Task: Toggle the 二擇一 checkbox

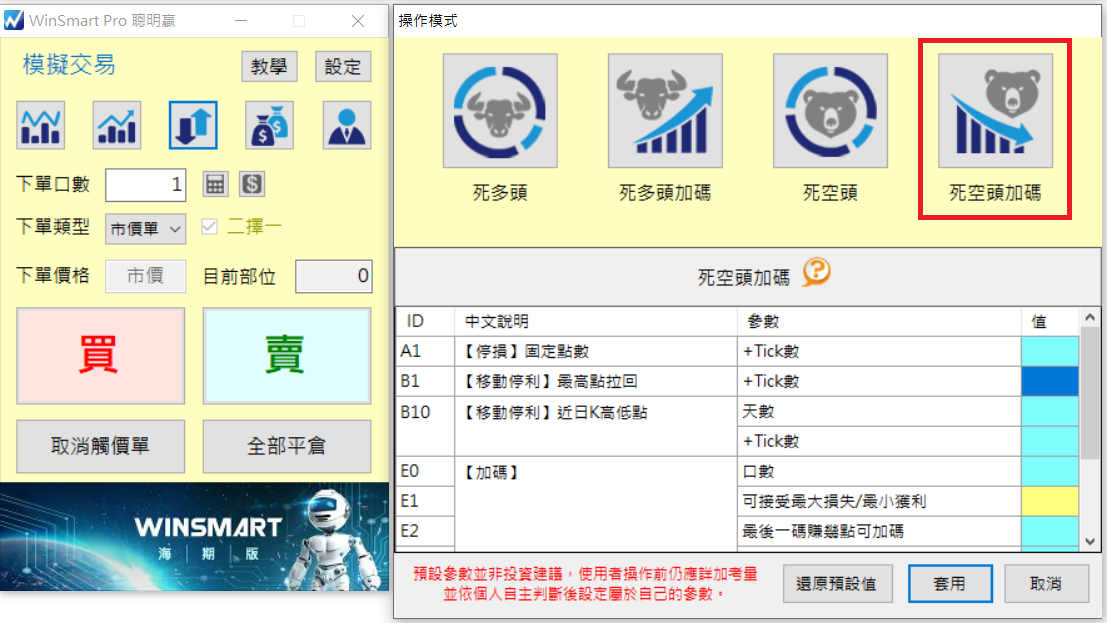Action: [x=209, y=226]
